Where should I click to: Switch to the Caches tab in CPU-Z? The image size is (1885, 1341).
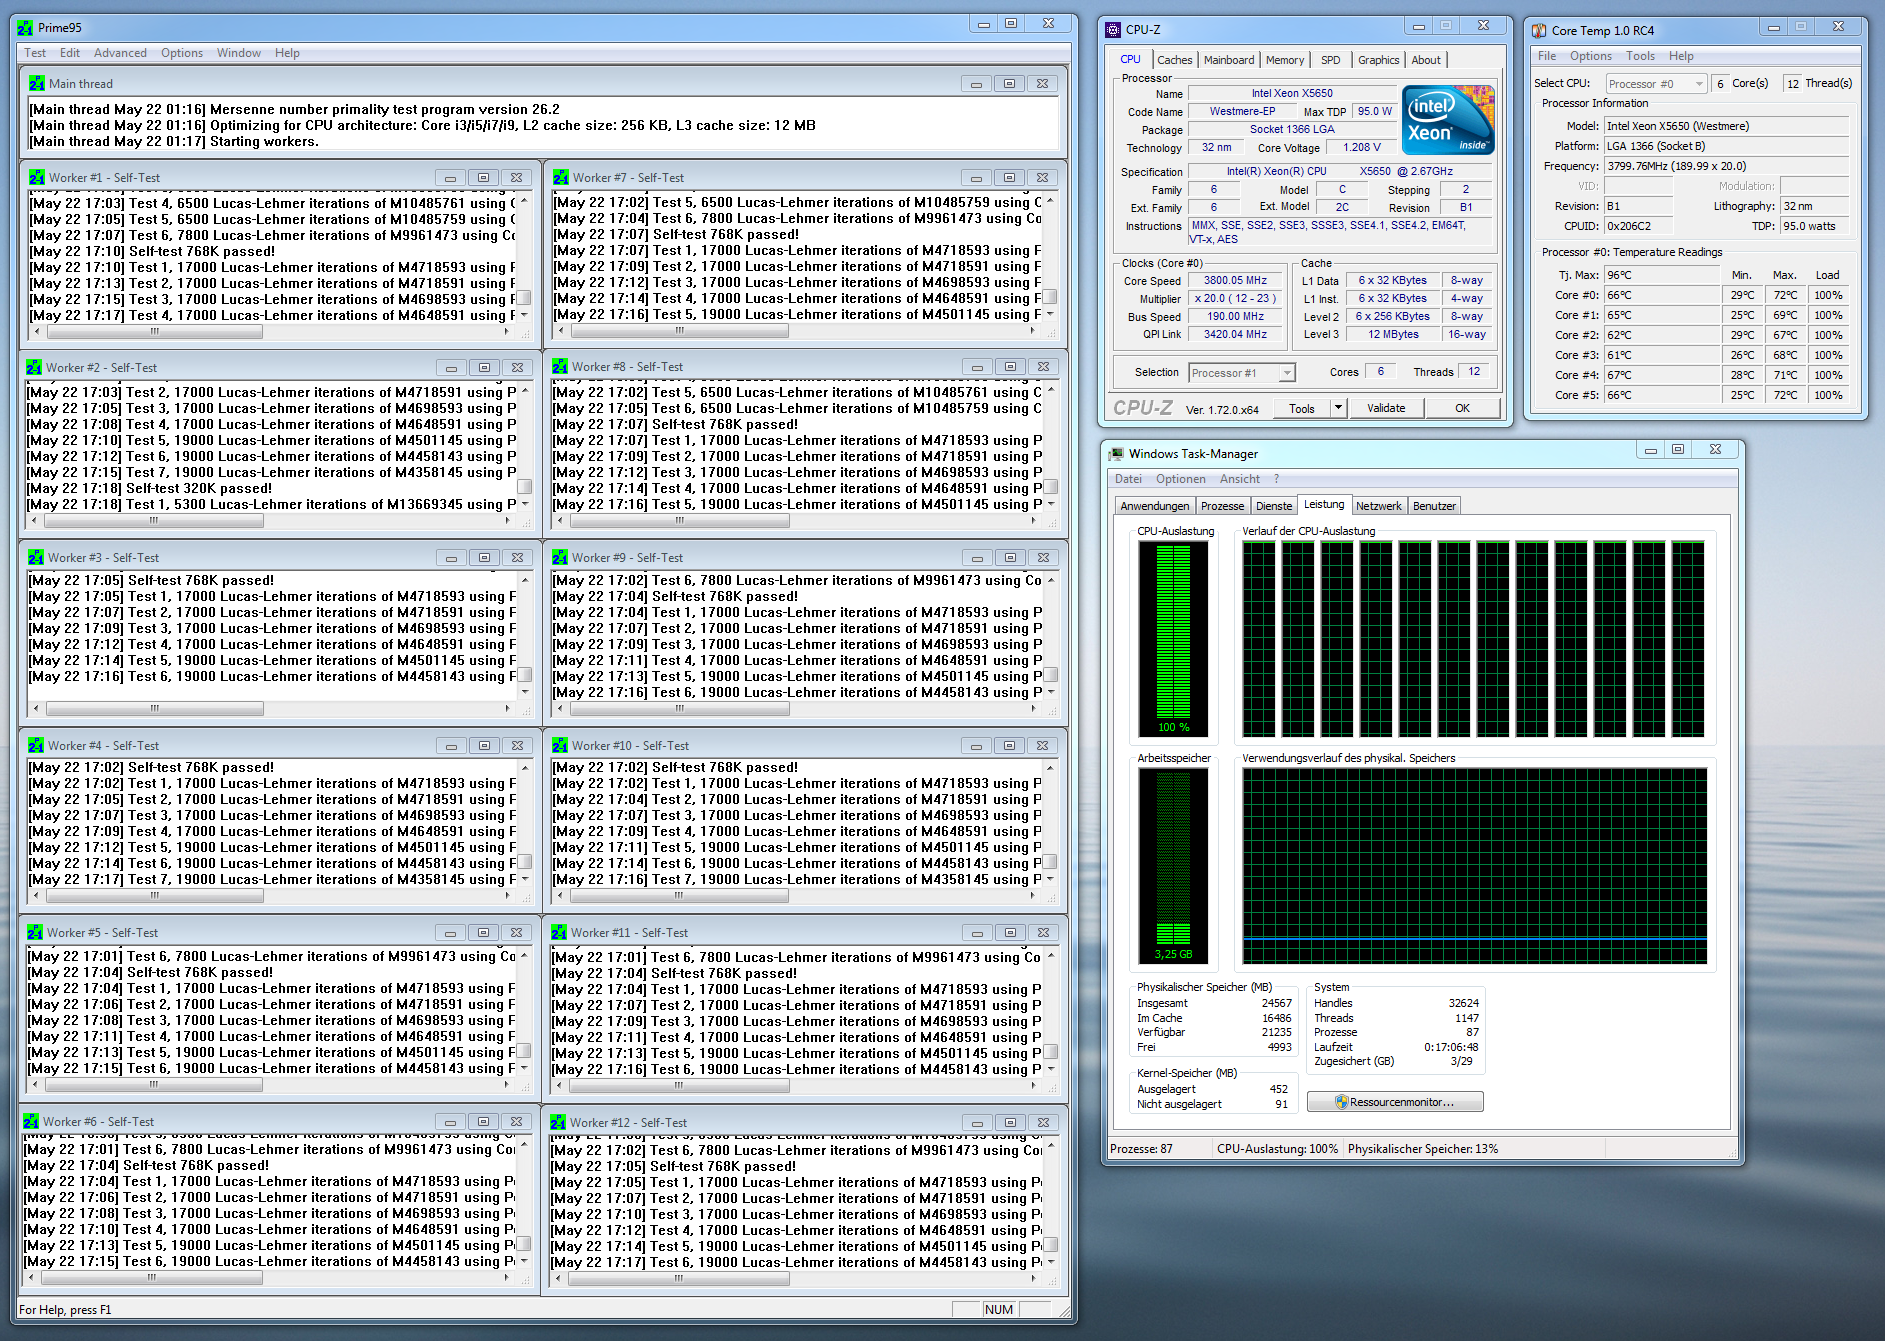click(x=1174, y=60)
